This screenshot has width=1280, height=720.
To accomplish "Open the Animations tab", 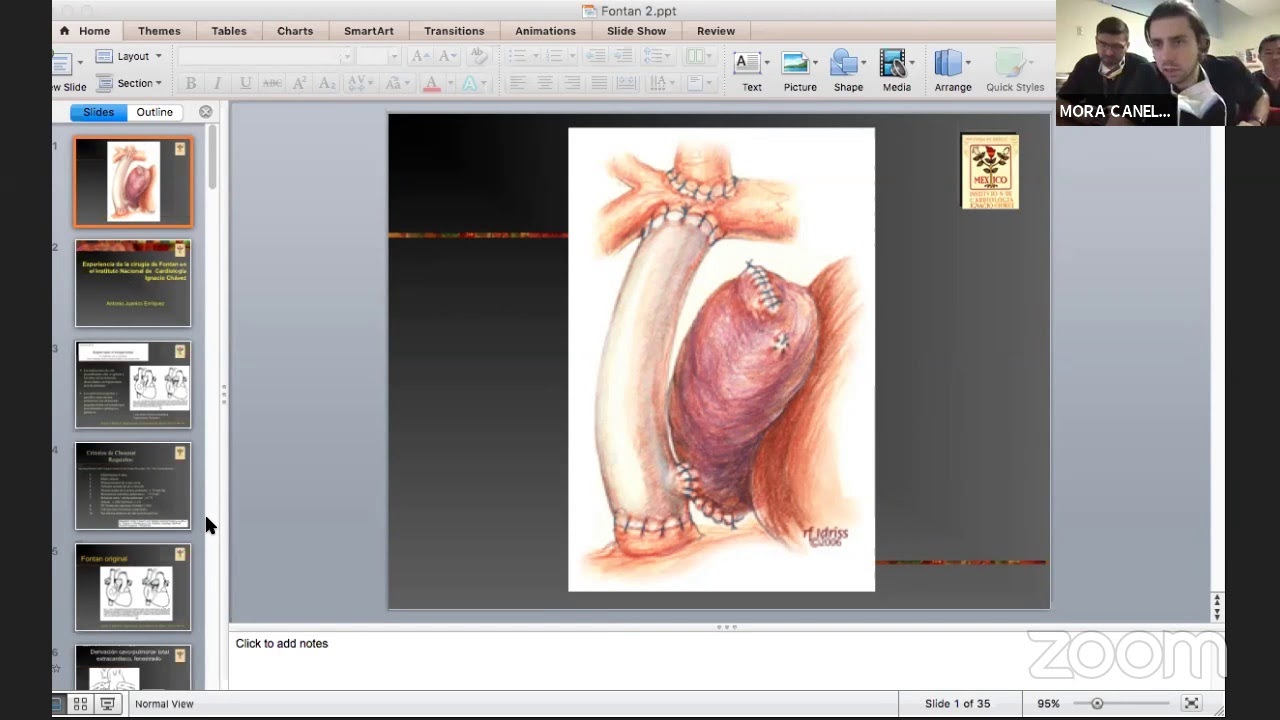I will click(545, 31).
